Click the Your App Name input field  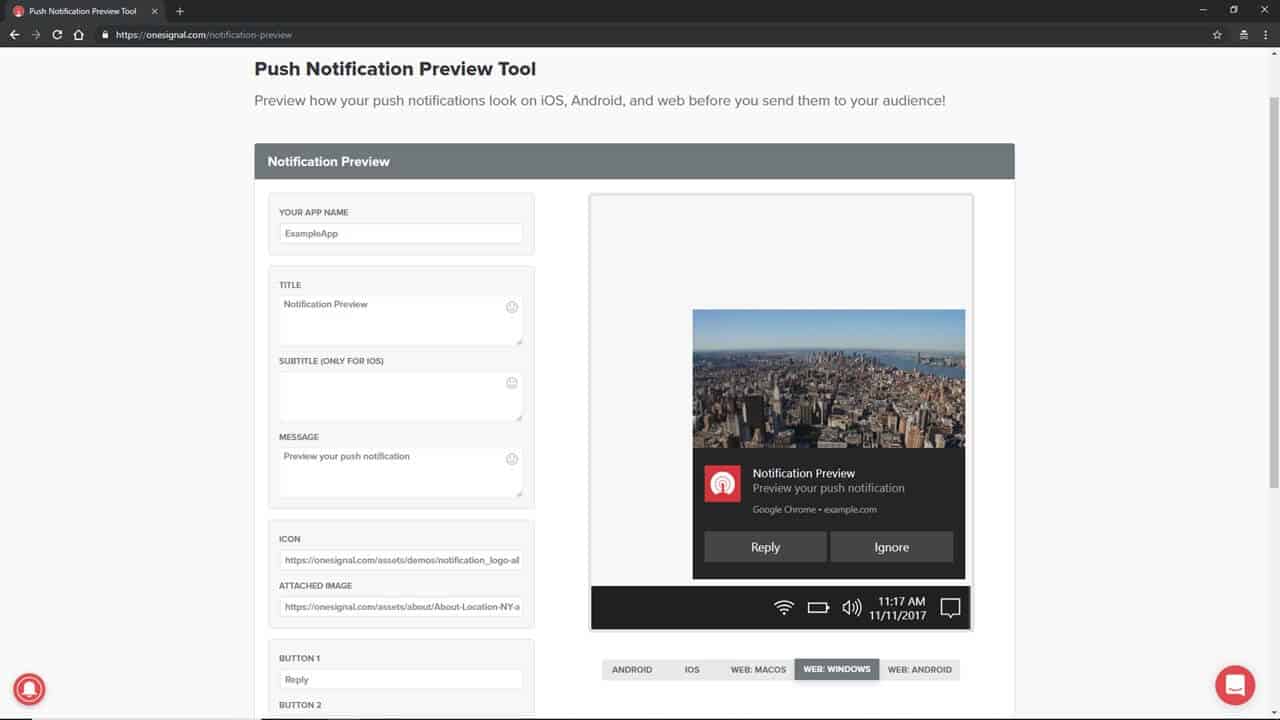tap(400, 233)
